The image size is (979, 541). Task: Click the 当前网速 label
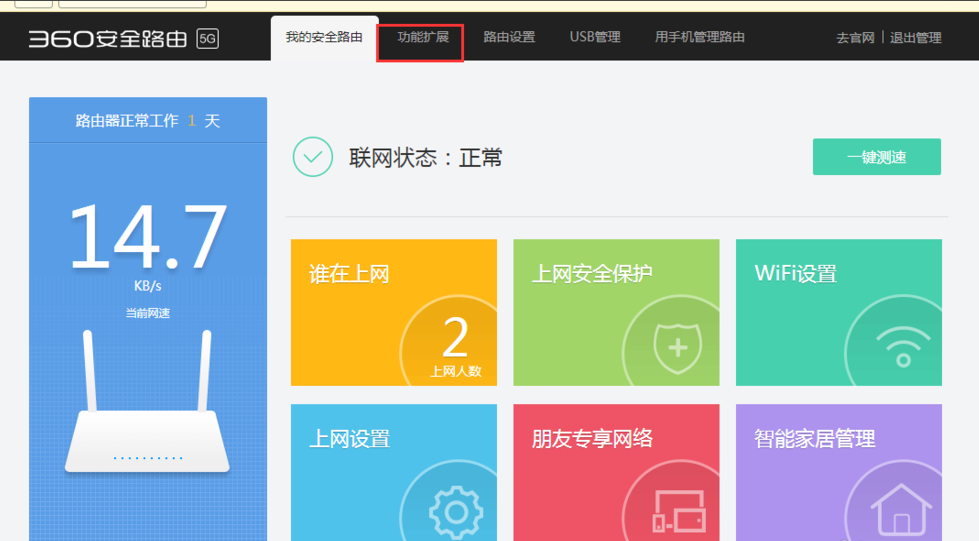click(x=147, y=313)
